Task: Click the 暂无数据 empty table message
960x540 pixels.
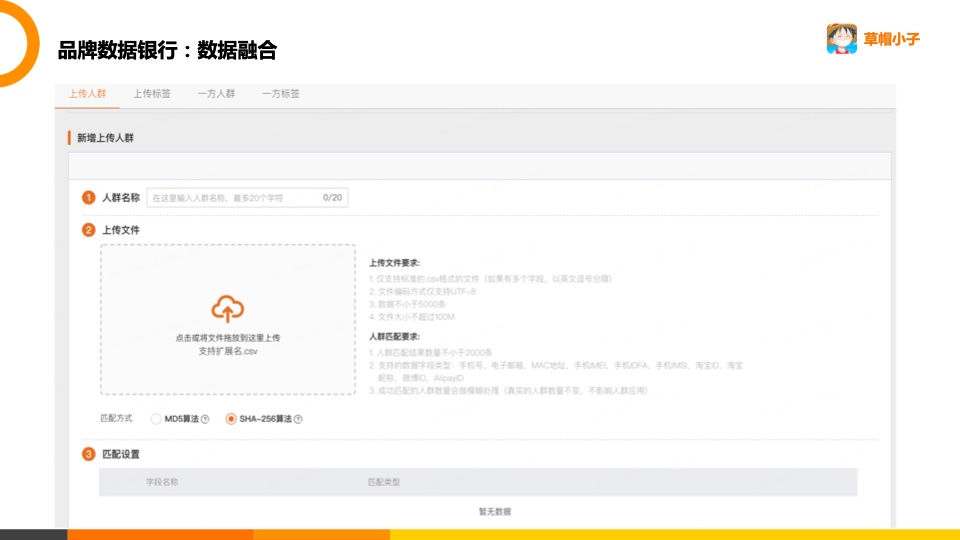Action: click(494, 511)
